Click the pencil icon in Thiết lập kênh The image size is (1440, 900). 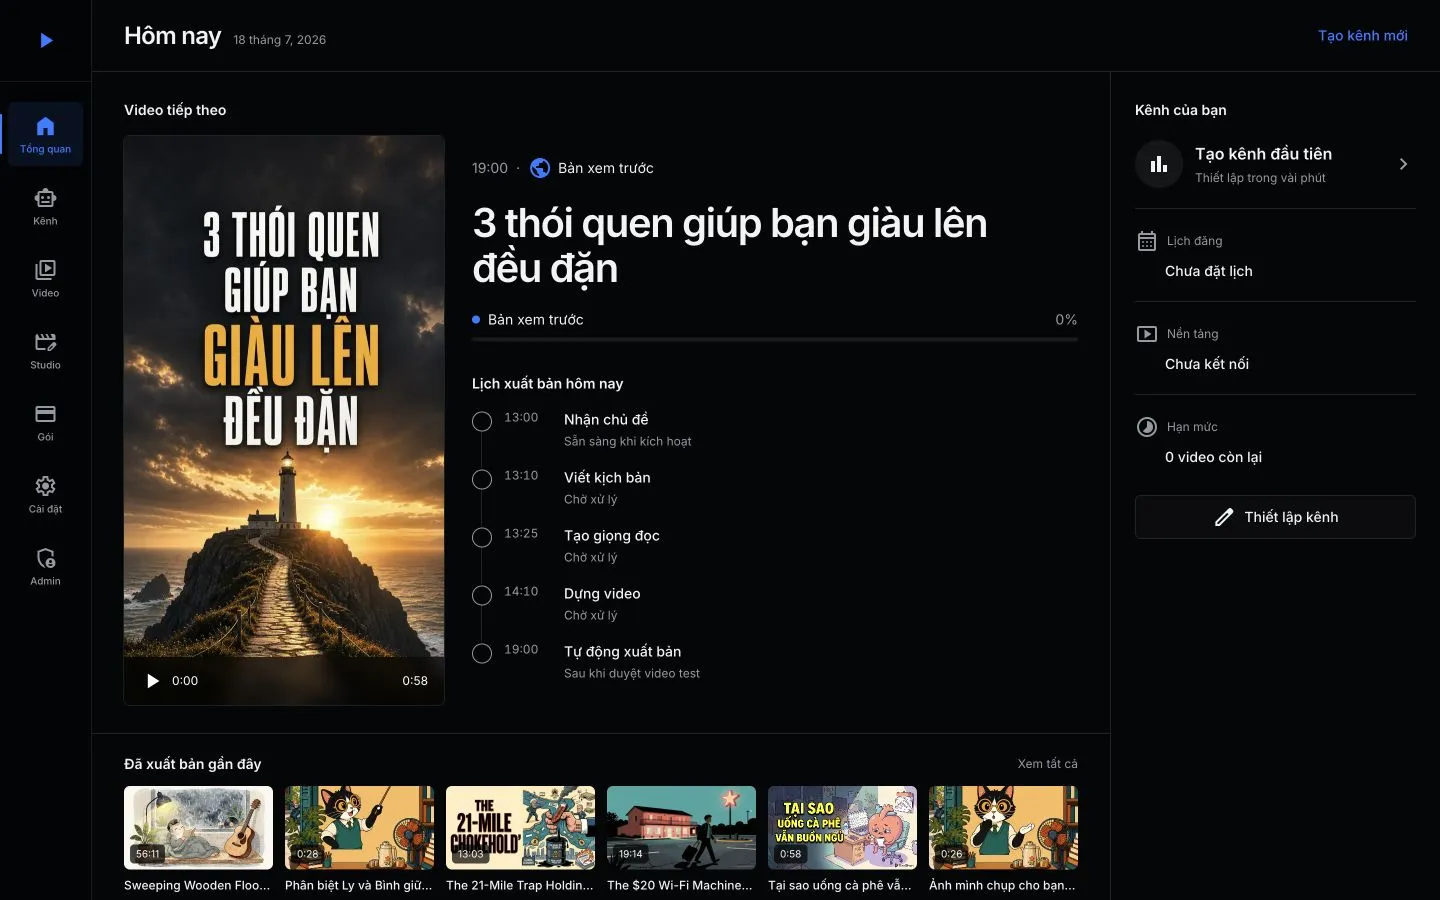pyautogui.click(x=1223, y=517)
